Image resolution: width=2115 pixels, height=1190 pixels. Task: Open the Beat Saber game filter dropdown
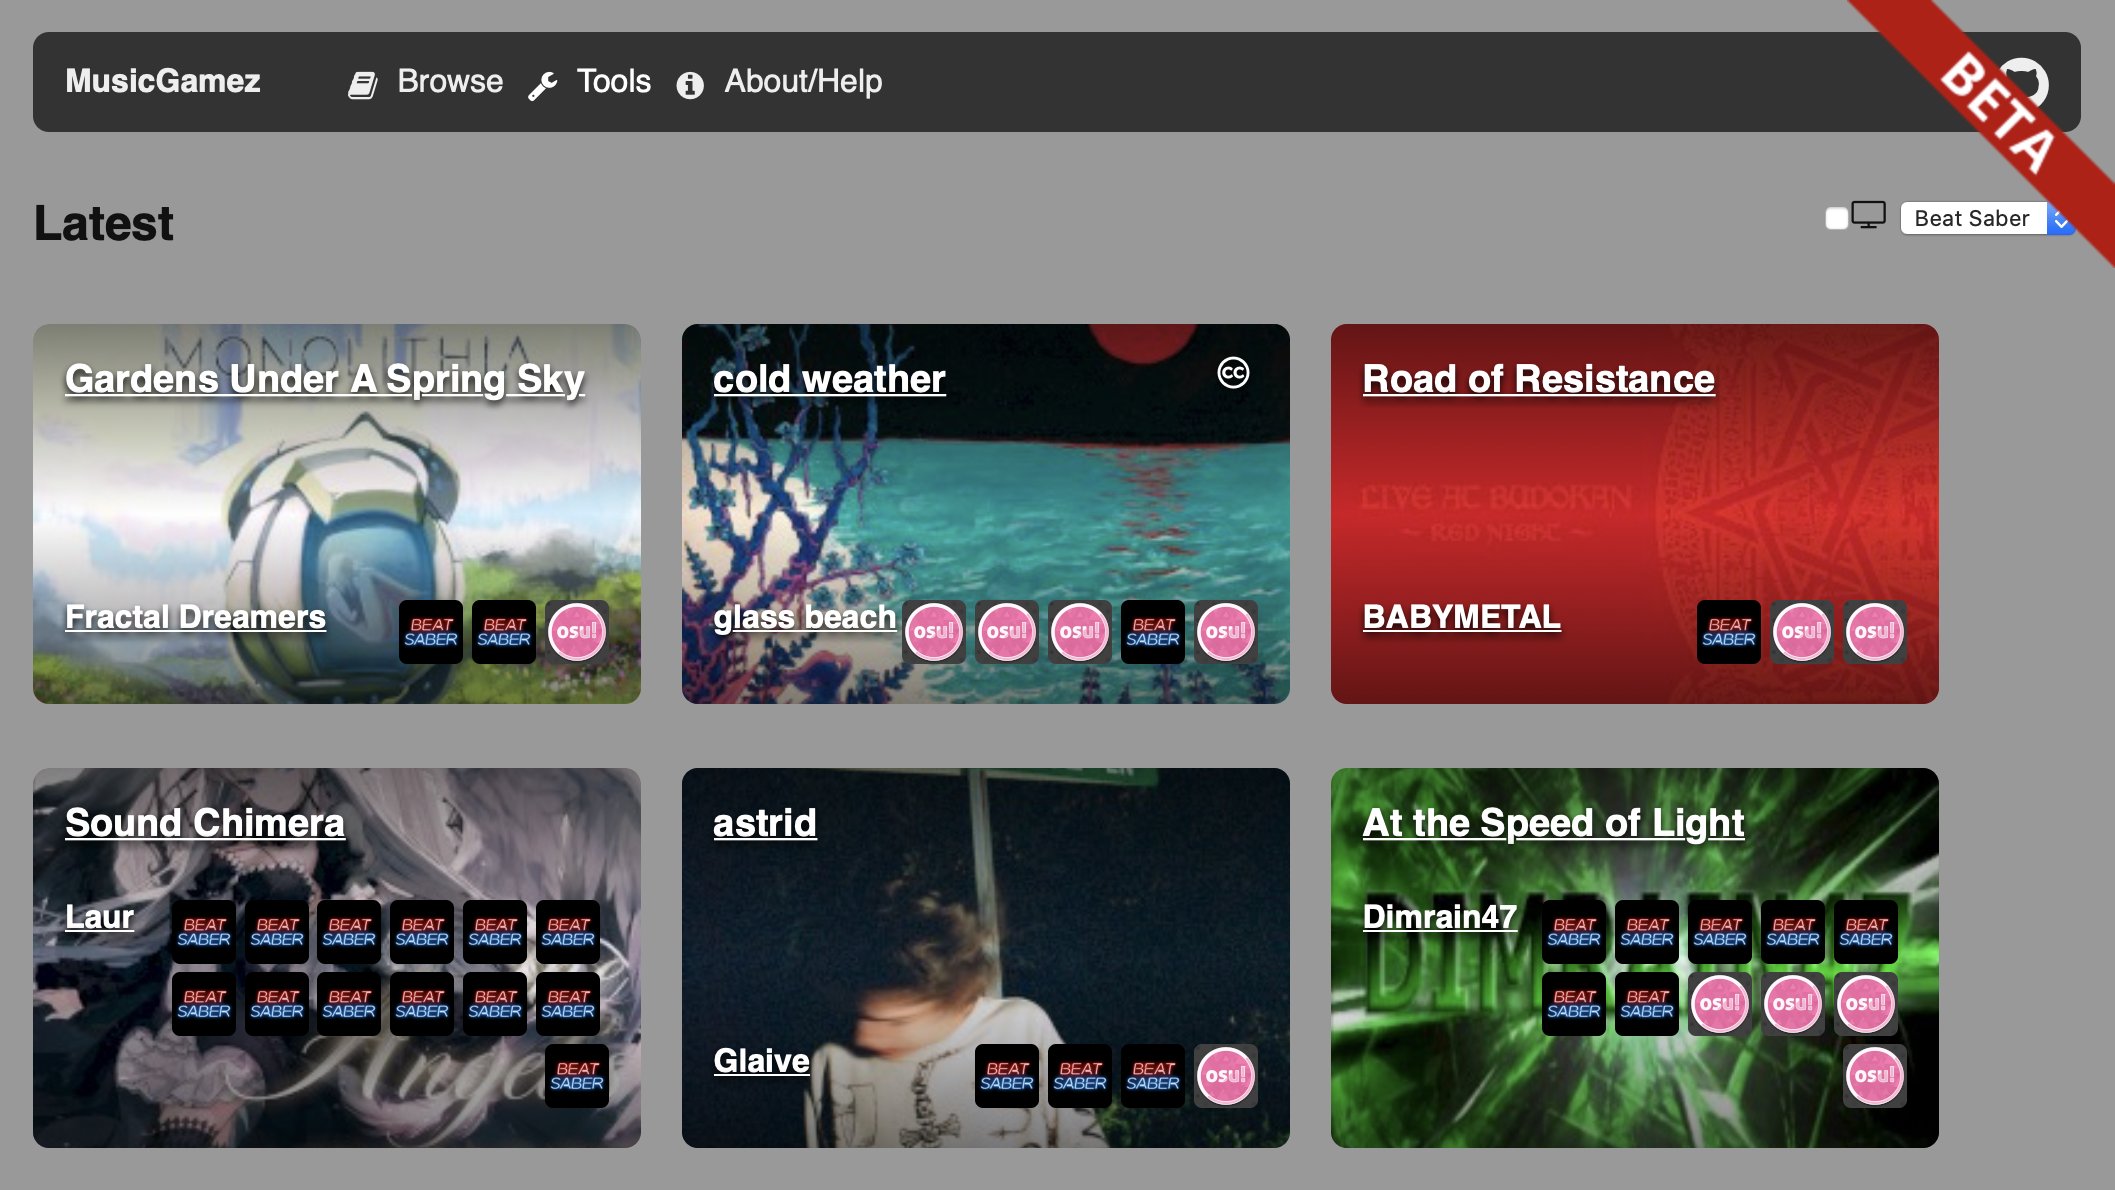click(x=1986, y=218)
